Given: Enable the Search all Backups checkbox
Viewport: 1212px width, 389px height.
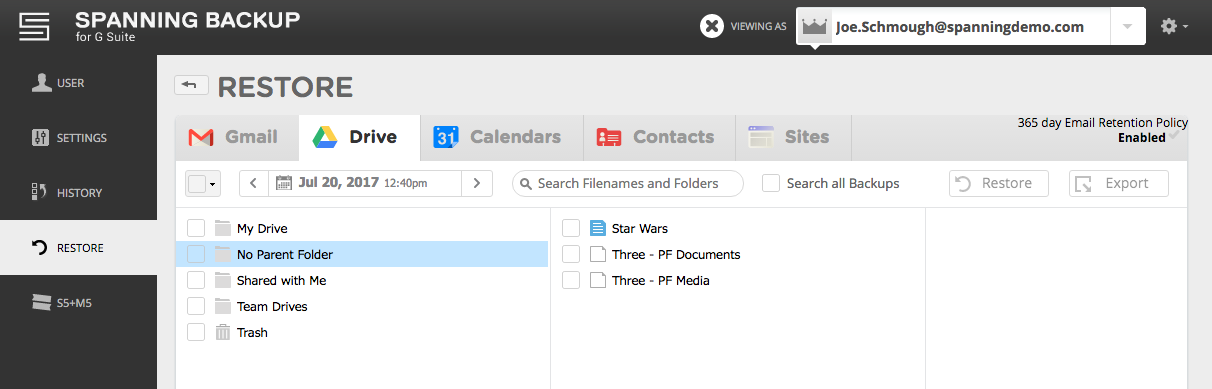Looking at the screenshot, I should (771, 183).
